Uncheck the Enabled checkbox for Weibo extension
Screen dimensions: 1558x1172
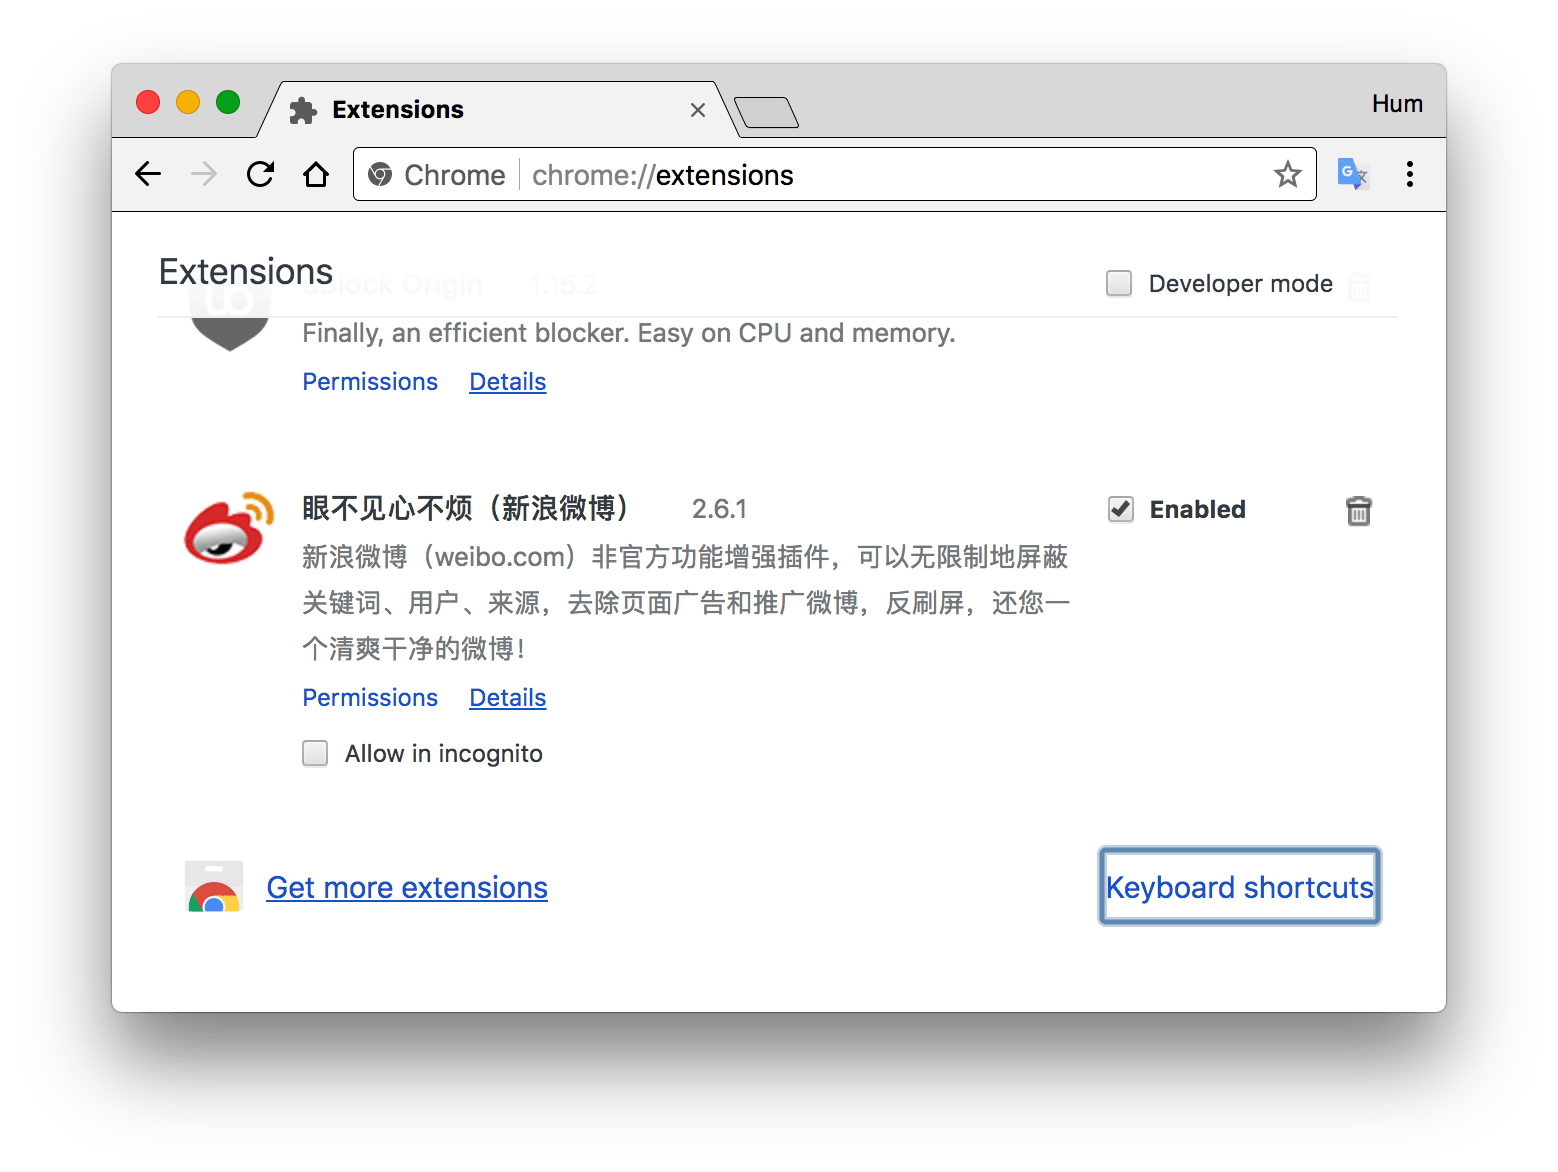(1121, 509)
